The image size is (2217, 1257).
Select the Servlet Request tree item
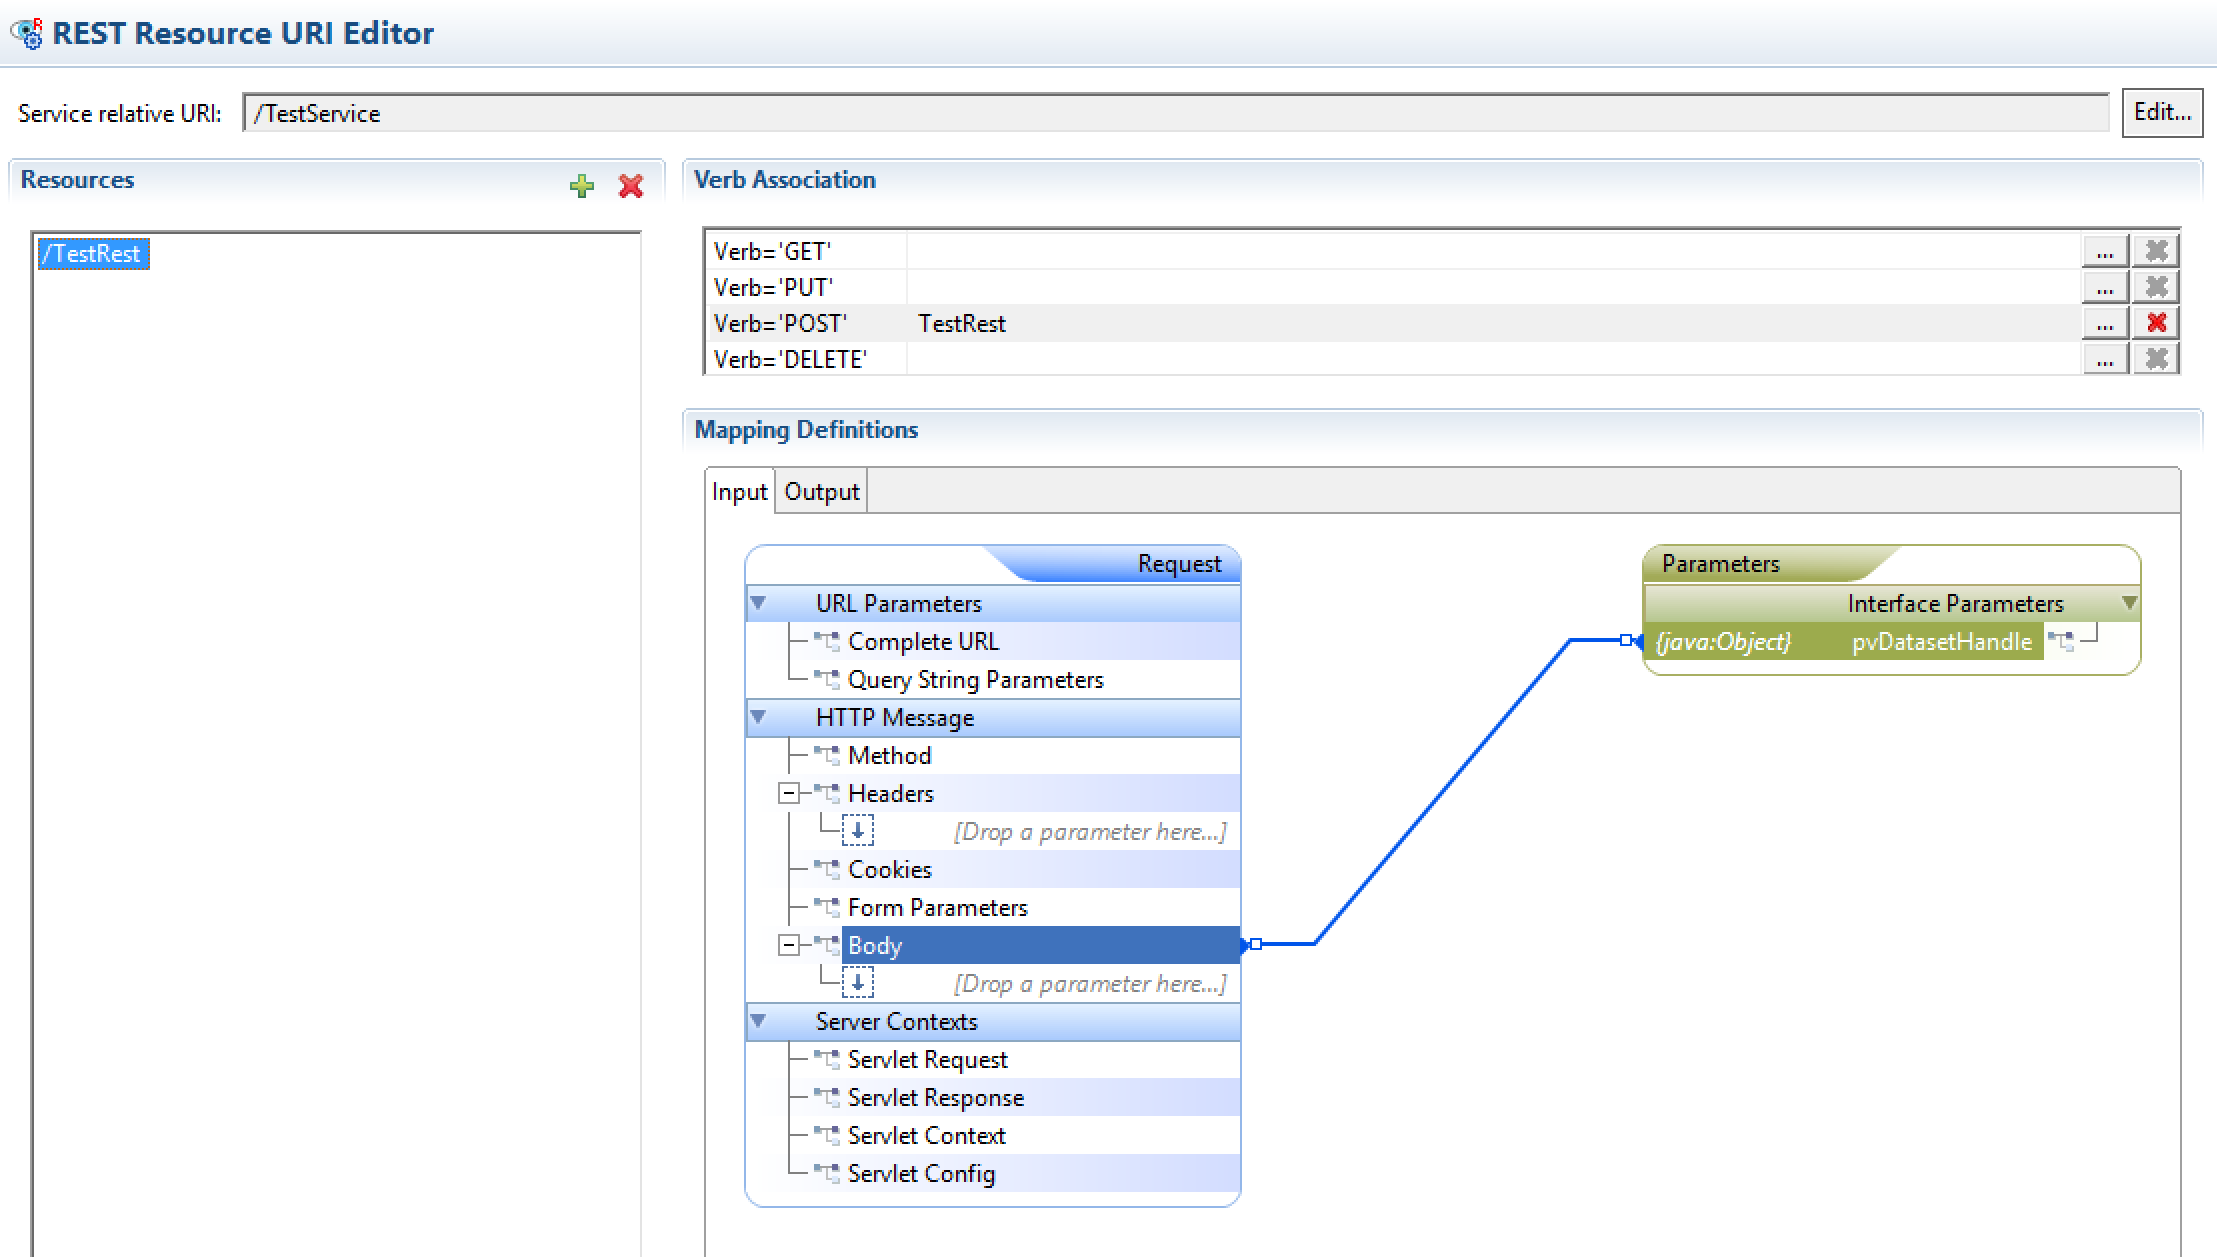pyautogui.click(x=926, y=1059)
